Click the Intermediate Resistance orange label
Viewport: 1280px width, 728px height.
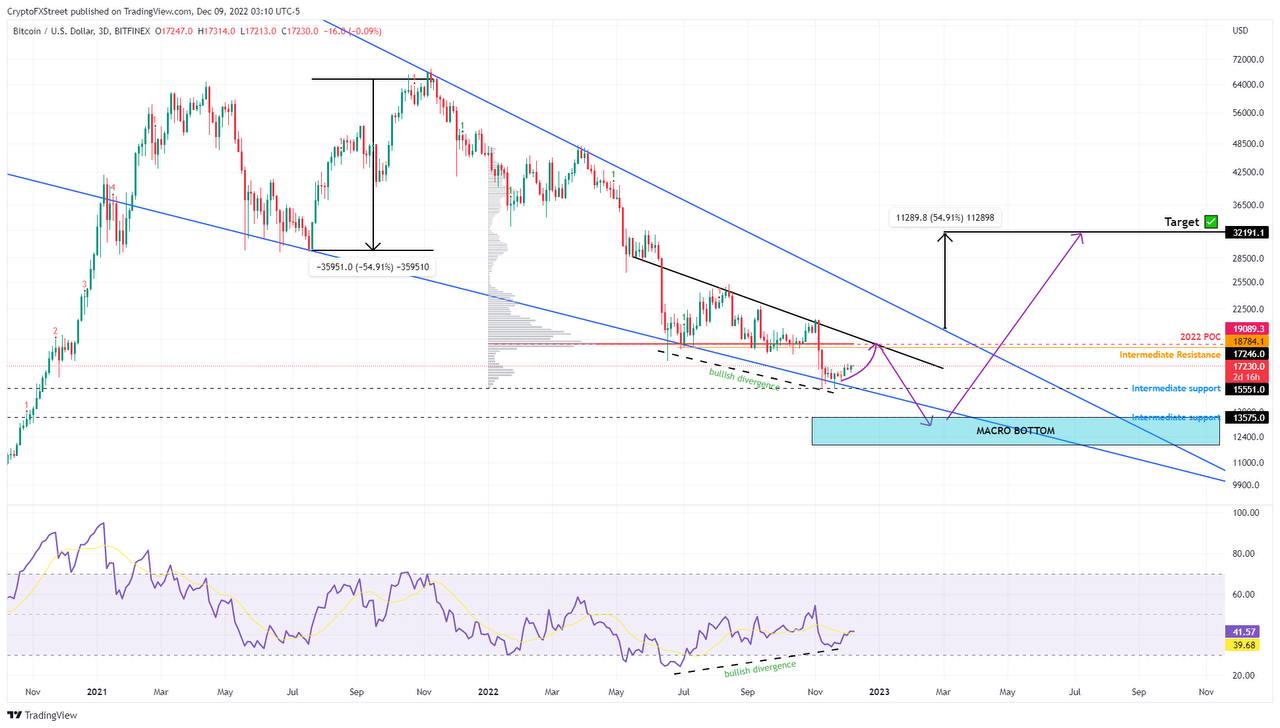click(1170, 355)
